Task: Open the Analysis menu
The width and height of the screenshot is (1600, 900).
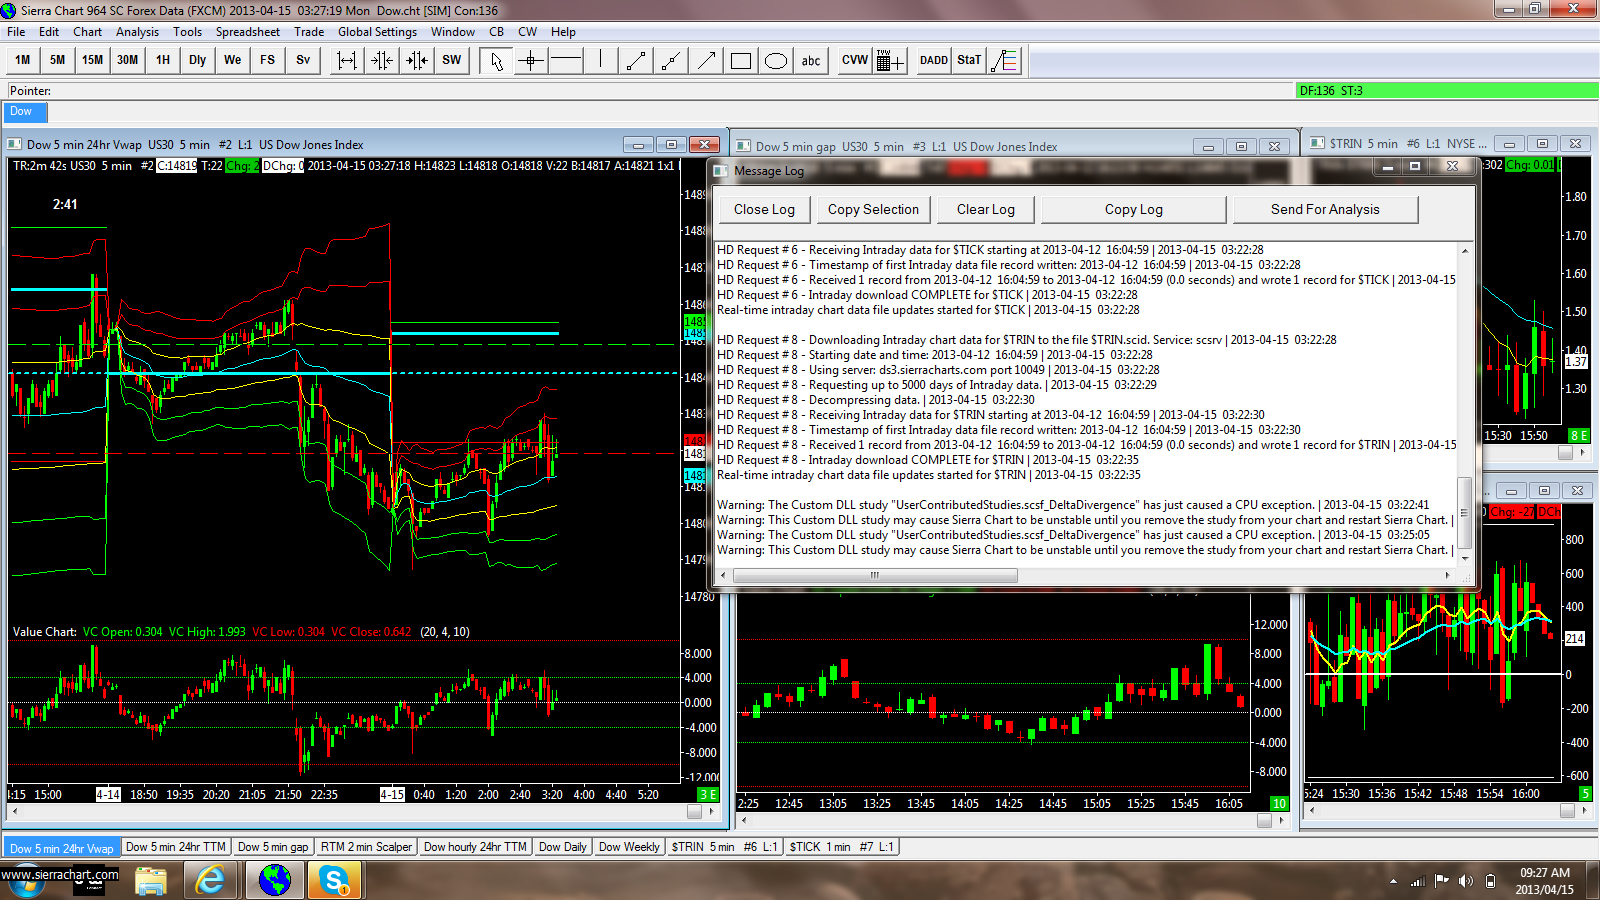Action: [x=137, y=32]
